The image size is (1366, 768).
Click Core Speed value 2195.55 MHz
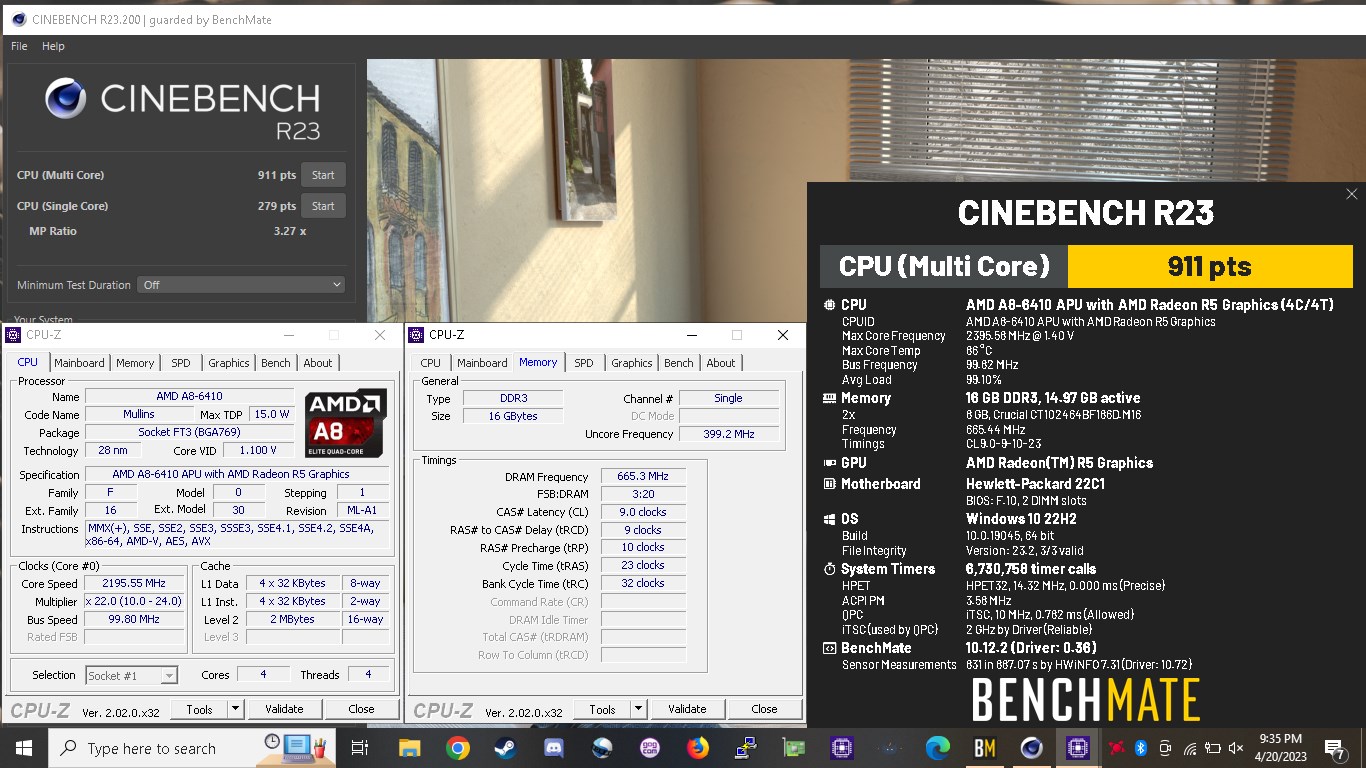[x=135, y=584]
